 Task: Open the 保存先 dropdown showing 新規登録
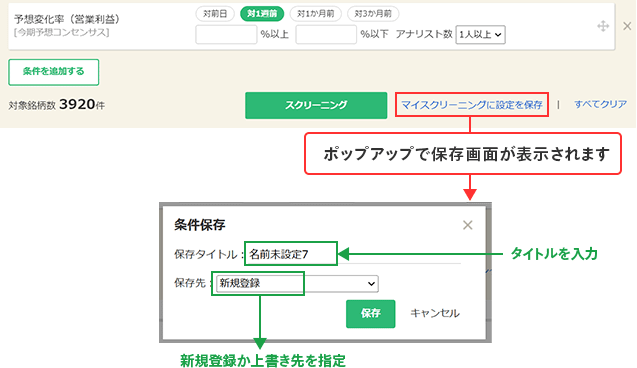[x=297, y=284]
